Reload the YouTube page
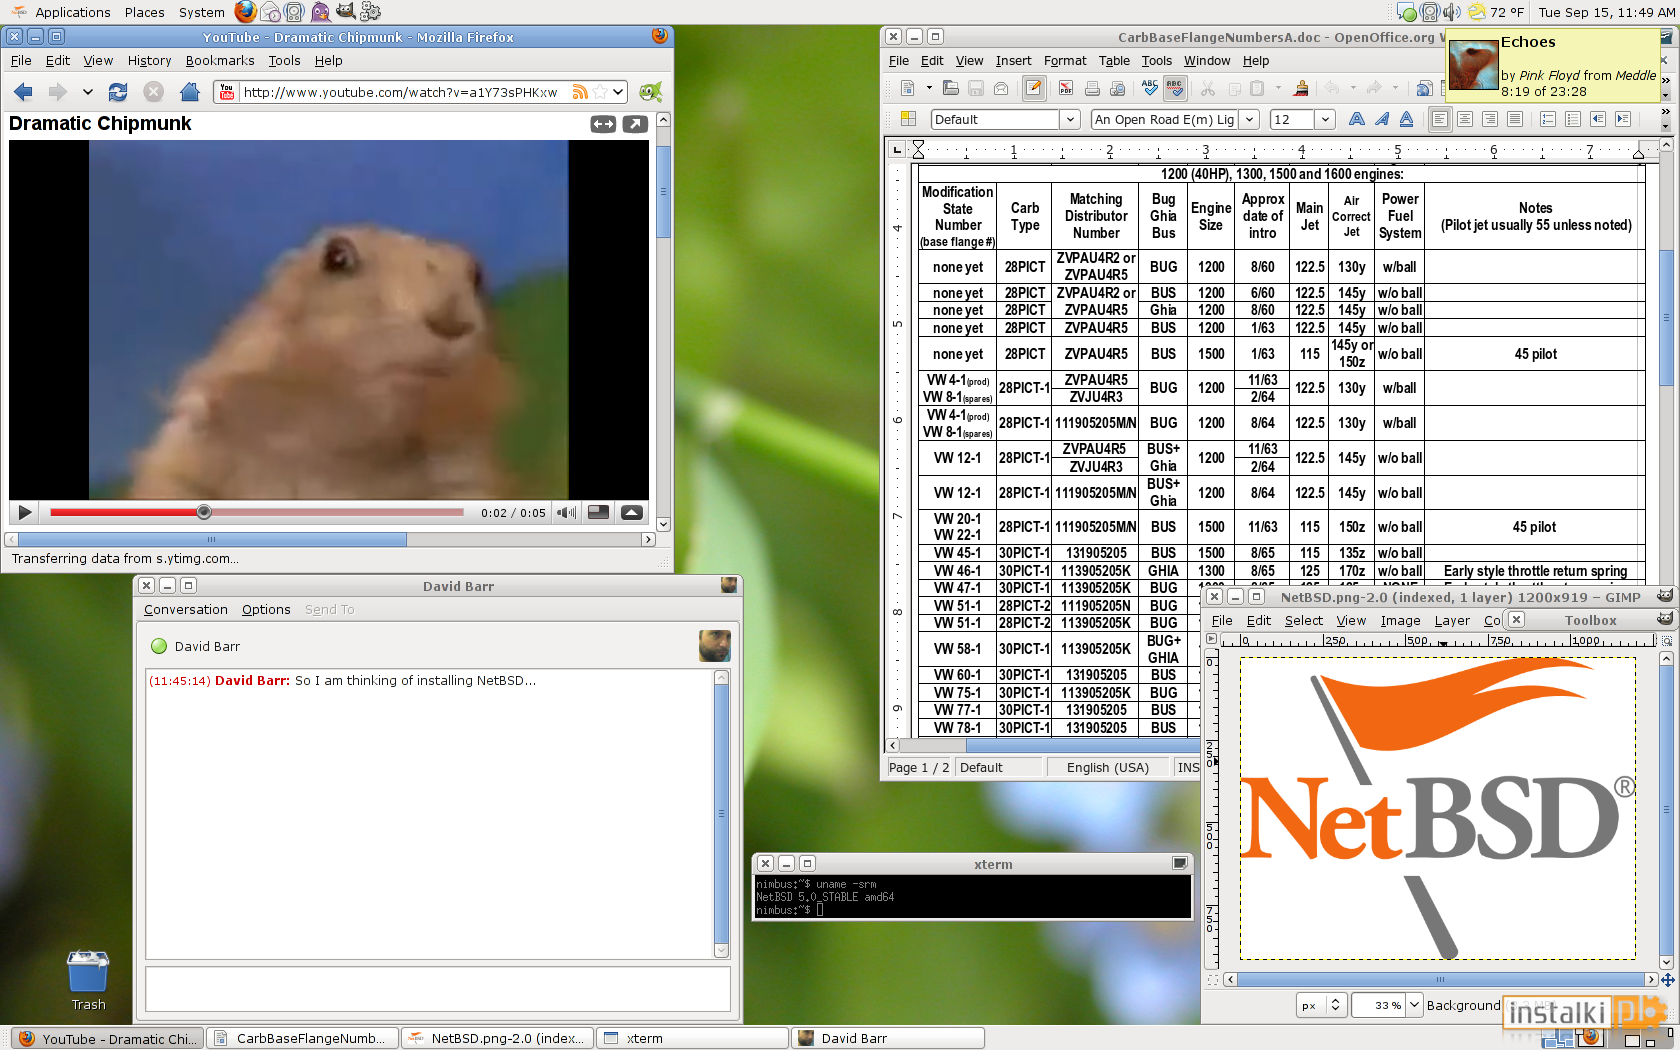 (x=118, y=92)
